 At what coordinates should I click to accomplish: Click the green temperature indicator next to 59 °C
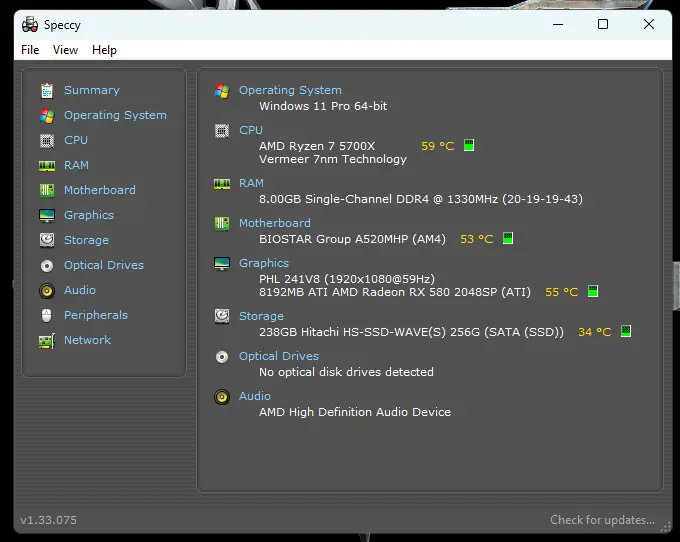469,145
